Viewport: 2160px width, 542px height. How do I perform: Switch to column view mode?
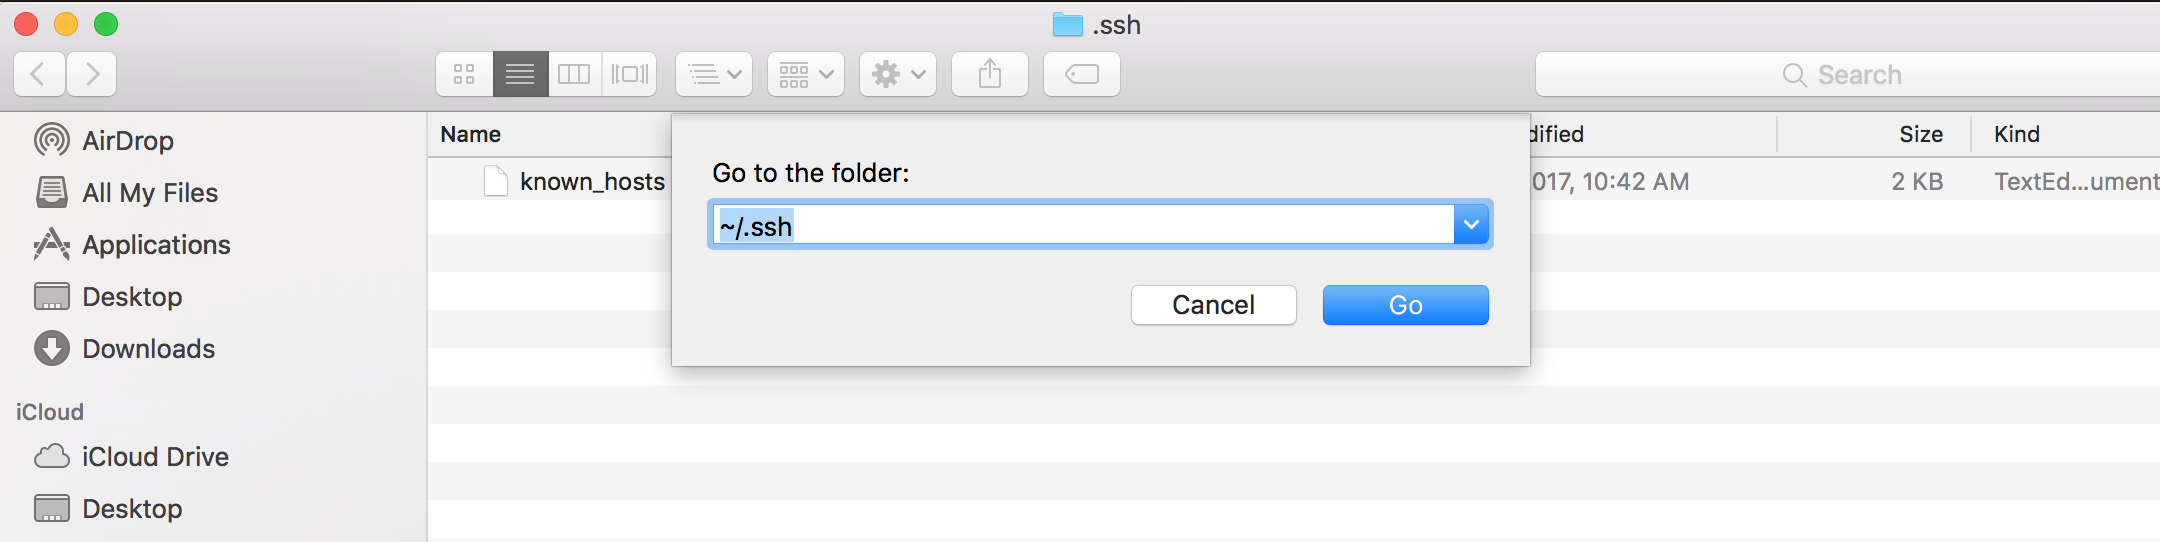[574, 74]
